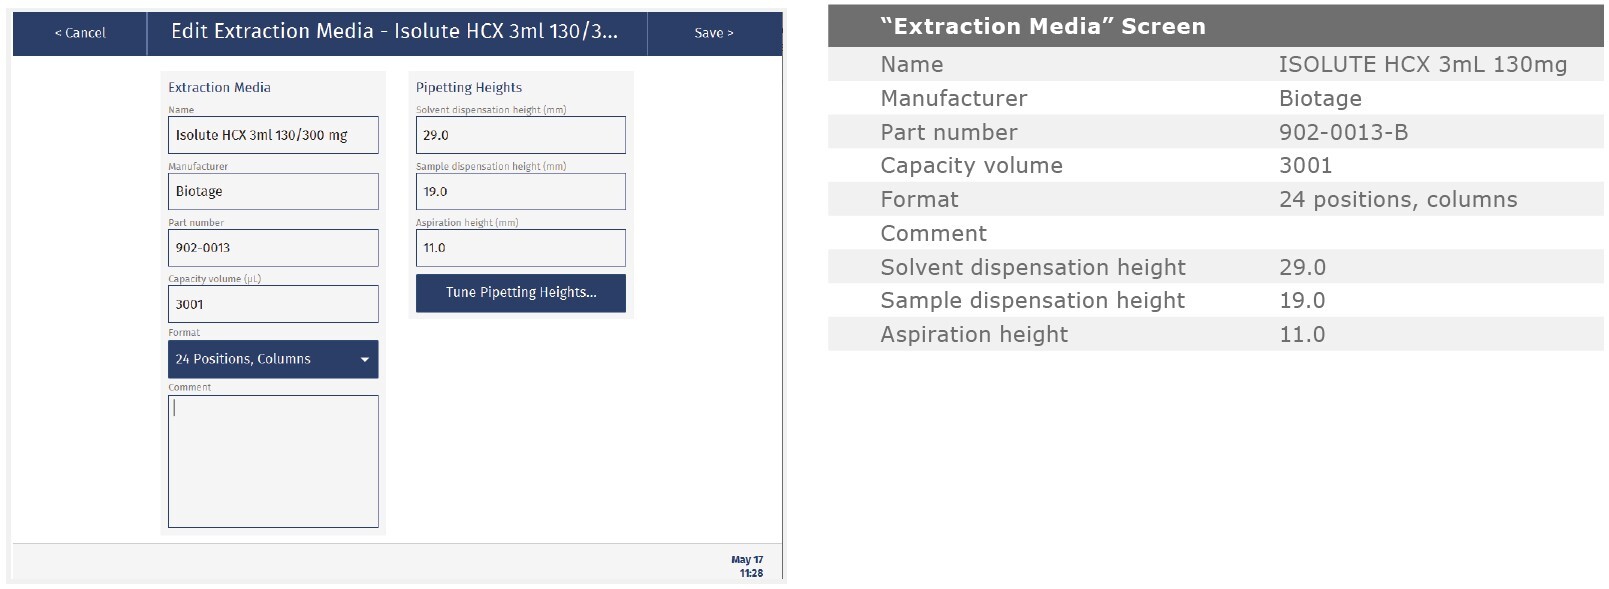1609x589 pixels.
Task: Select the Aspiration height input box
Action: [520, 248]
